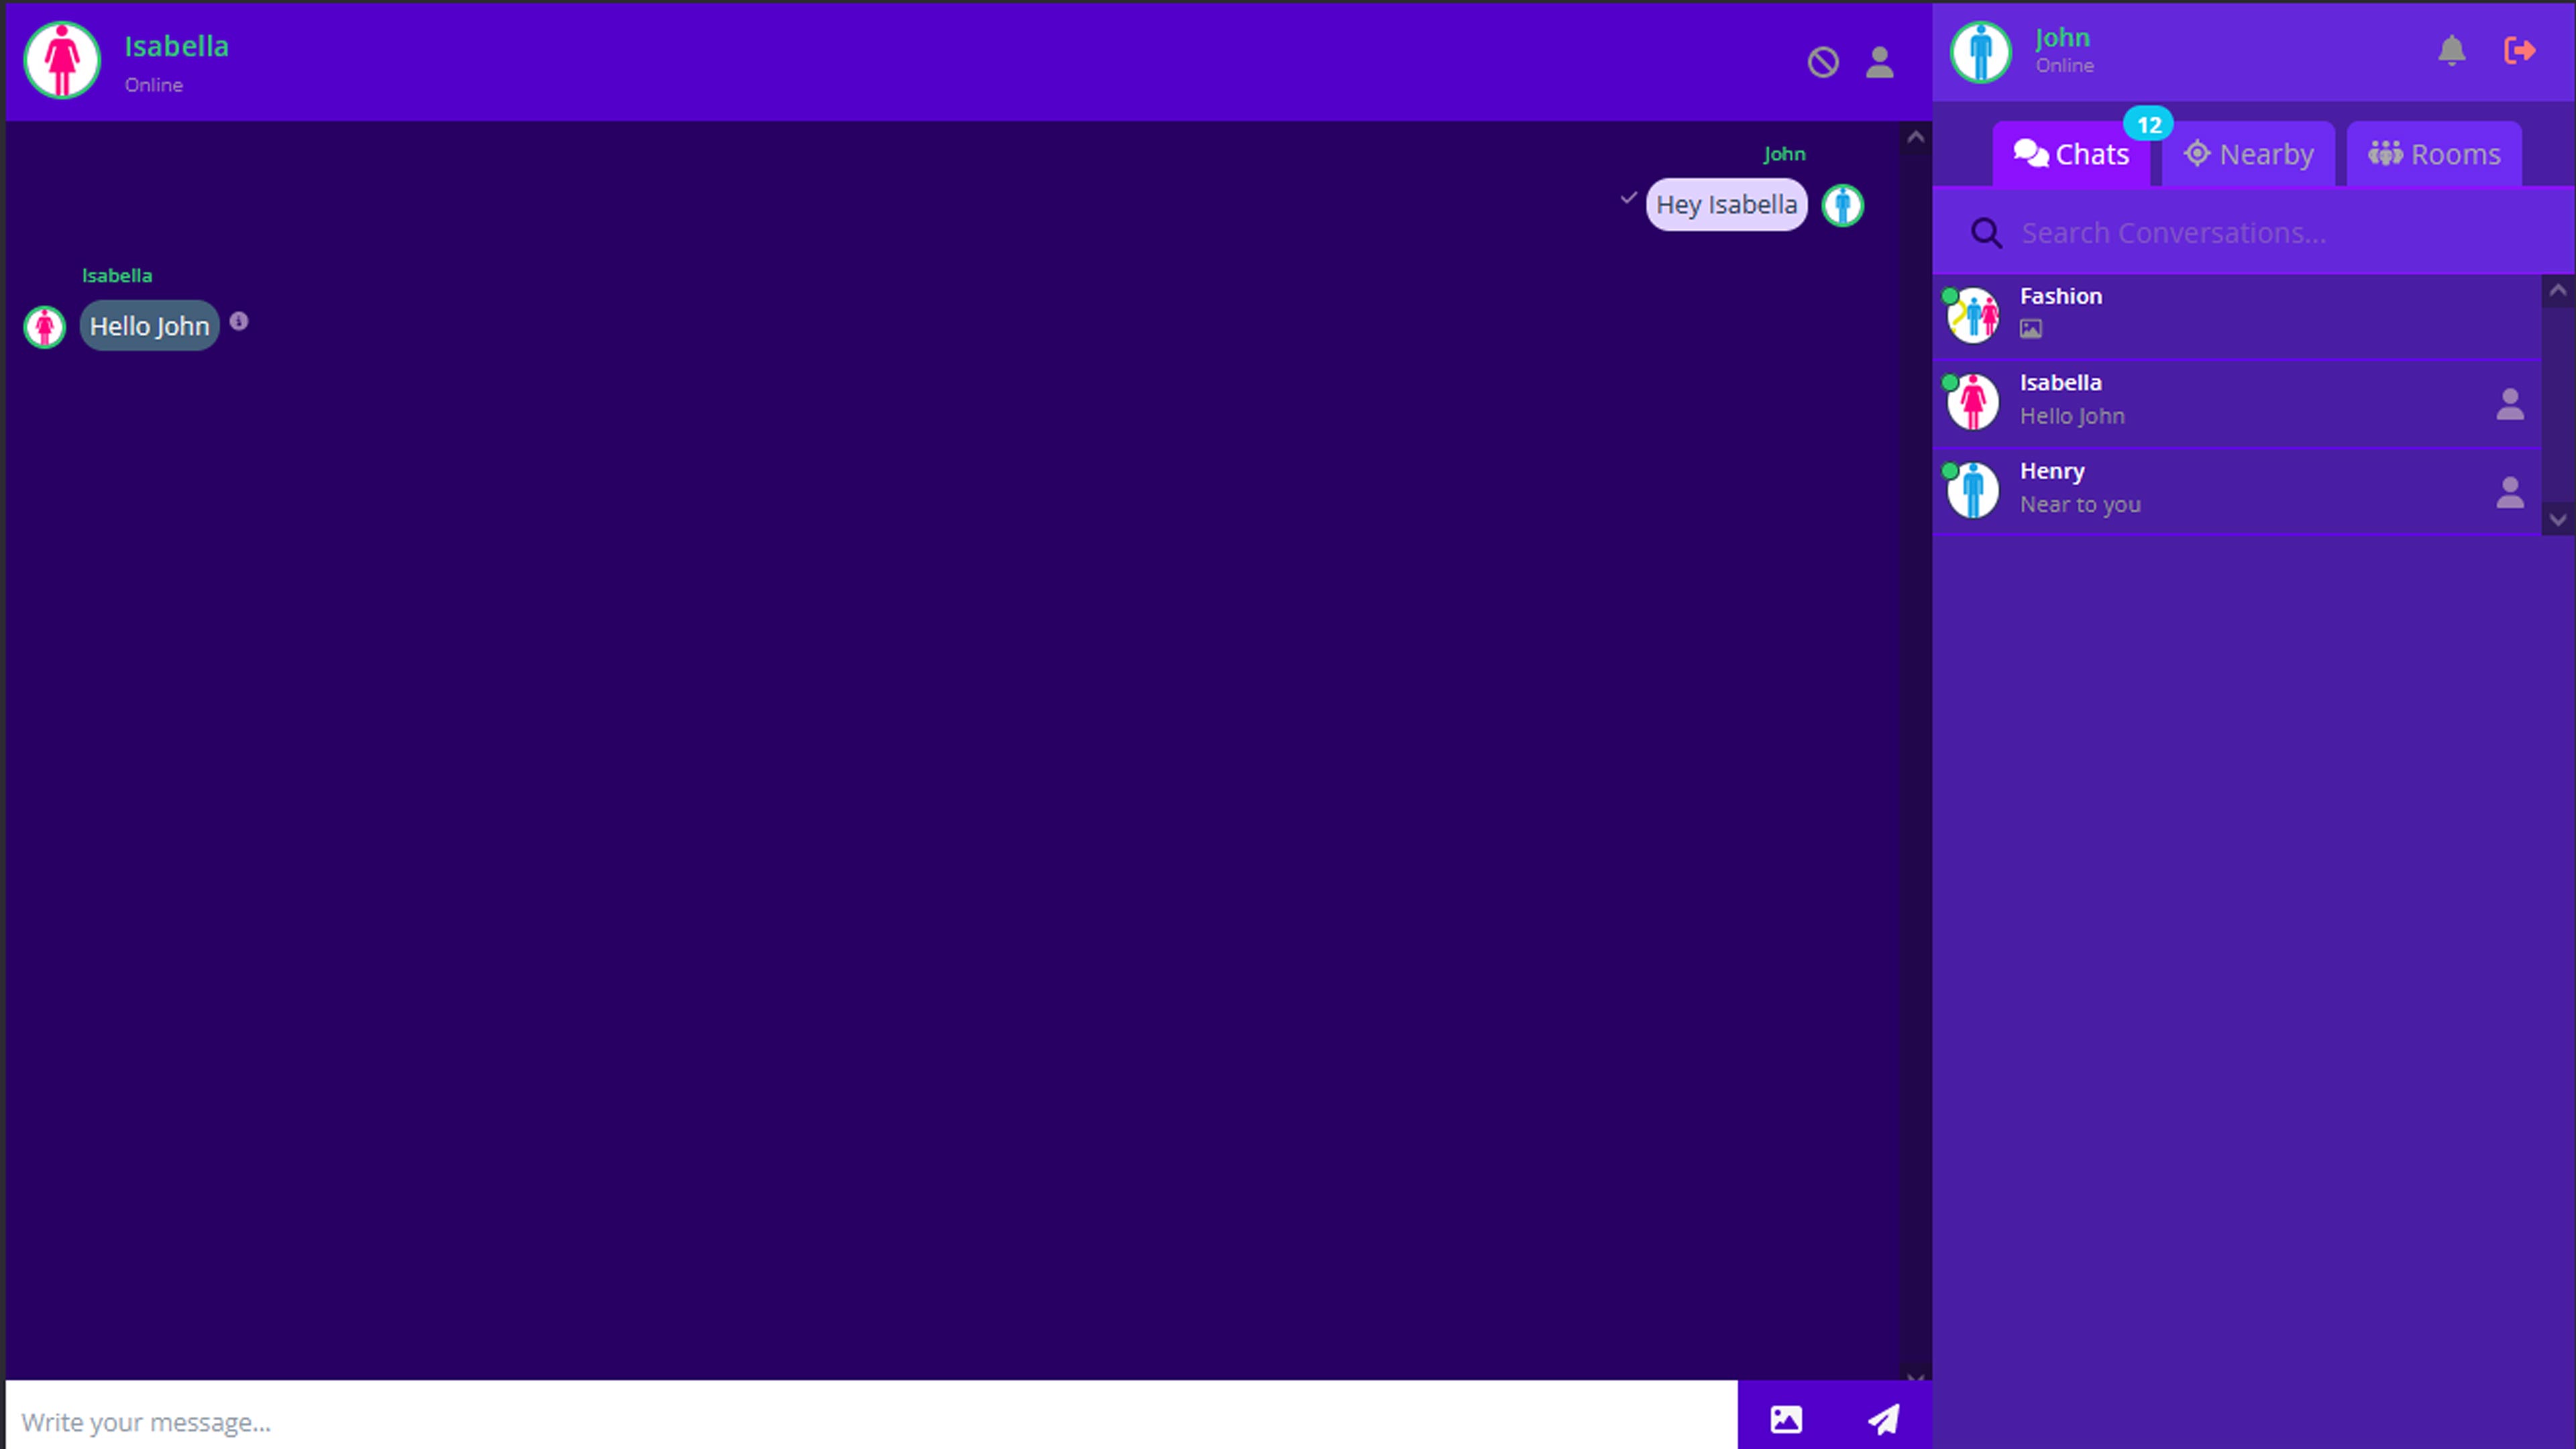
Task: Click the attach image icon
Action: [1786, 1418]
